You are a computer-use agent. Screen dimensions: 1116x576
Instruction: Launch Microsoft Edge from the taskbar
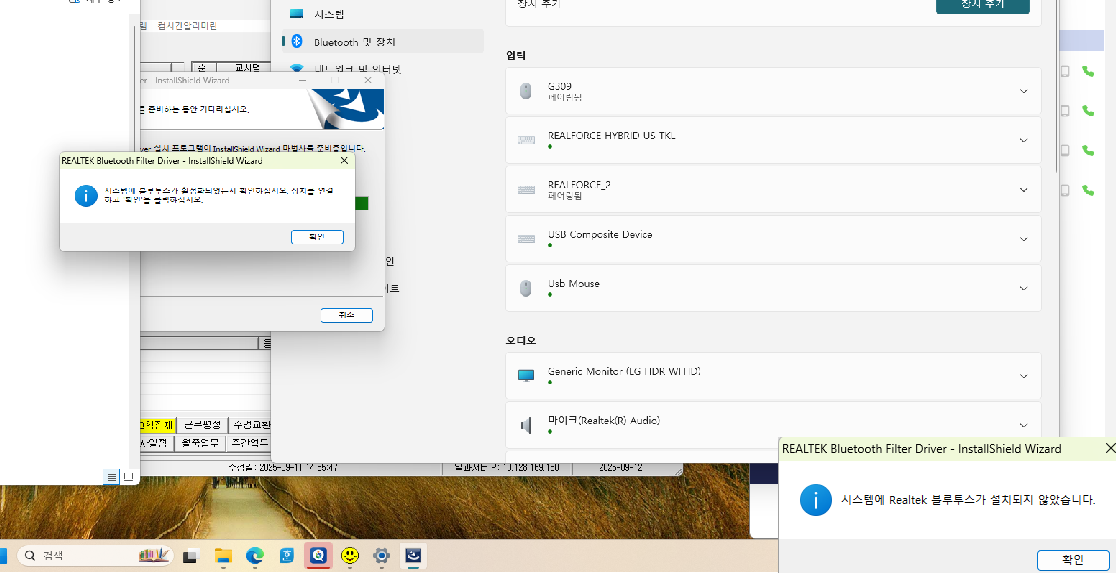255,556
